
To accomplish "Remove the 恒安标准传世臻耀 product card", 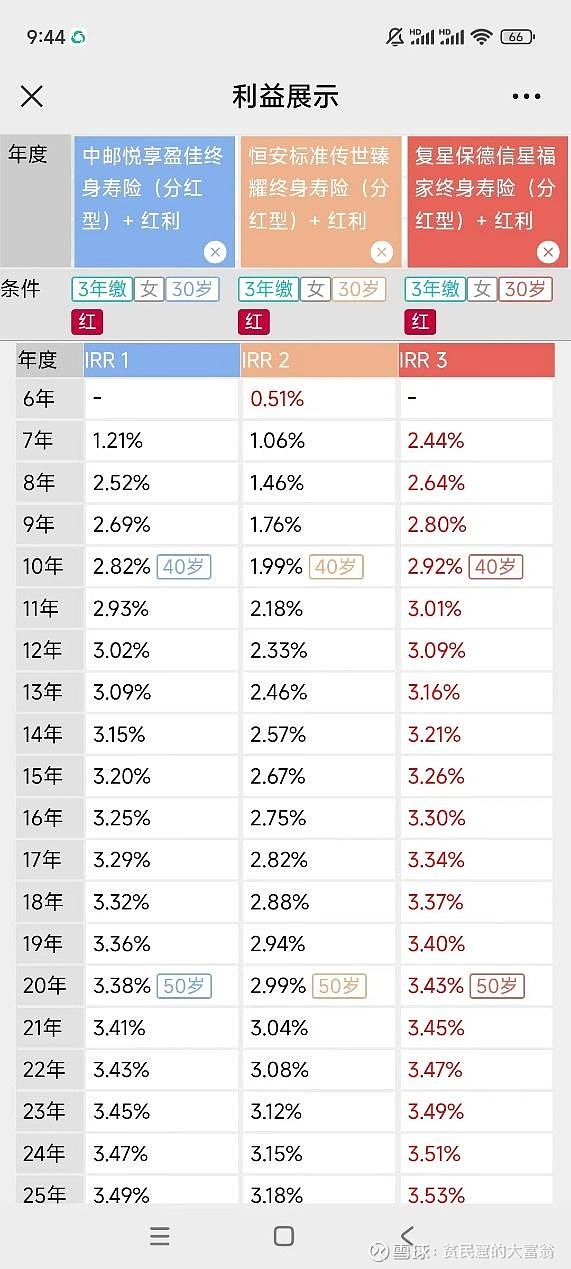I will tap(381, 252).
